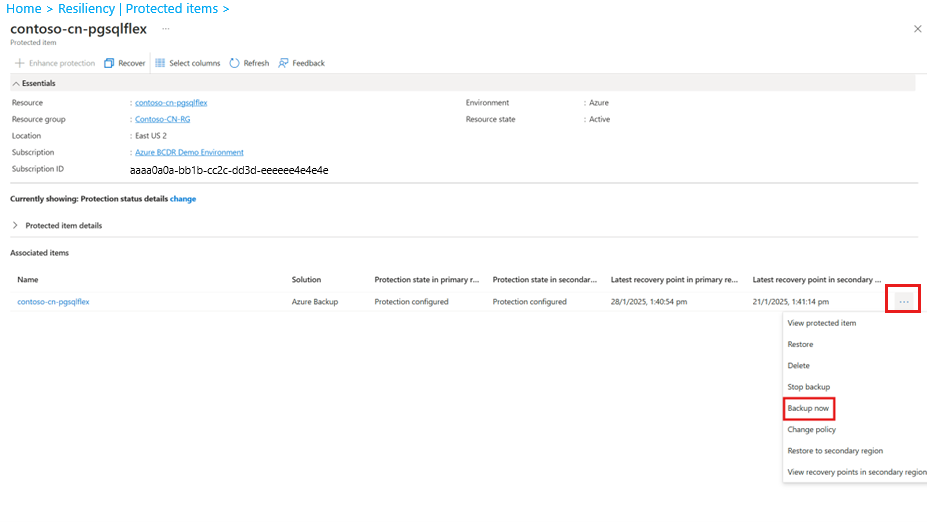Click the Recover icon in toolbar
This screenshot has height=522, width=927.
pyautogui.click(x=109, y=63)
